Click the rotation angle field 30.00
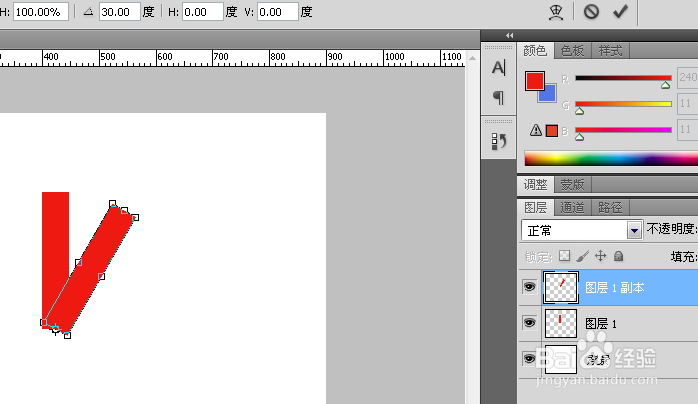698x404 pixels. point(119,12)
